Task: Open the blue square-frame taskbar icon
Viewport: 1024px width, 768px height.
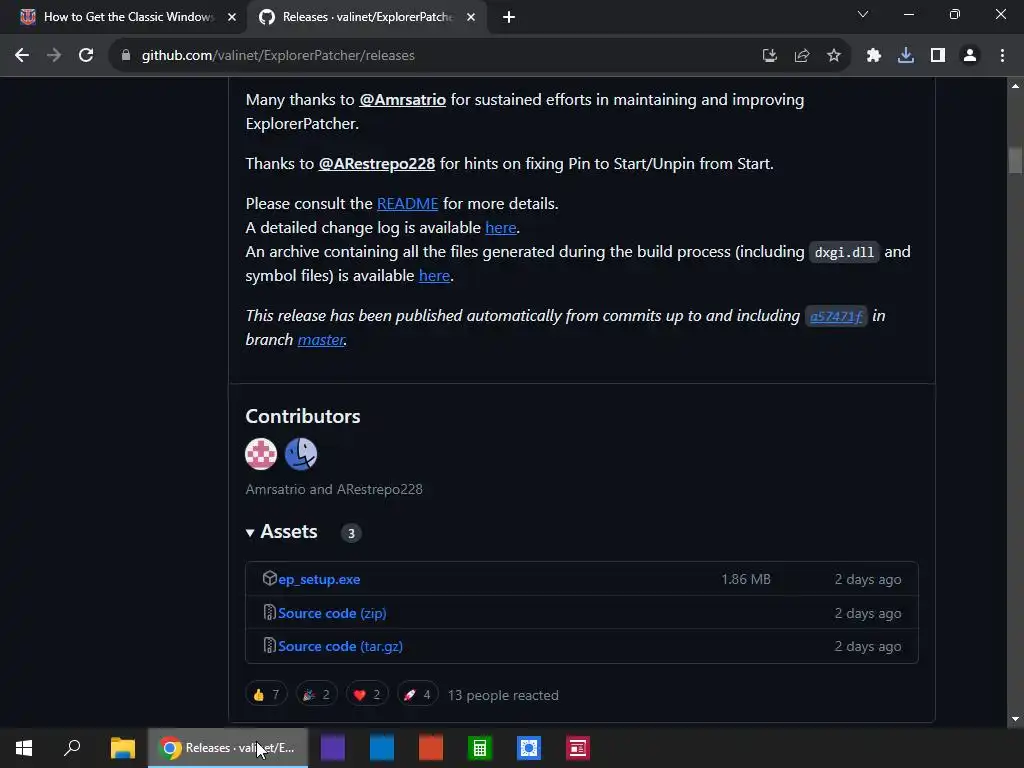Action: pyautogui.click(x=528, y=748)
